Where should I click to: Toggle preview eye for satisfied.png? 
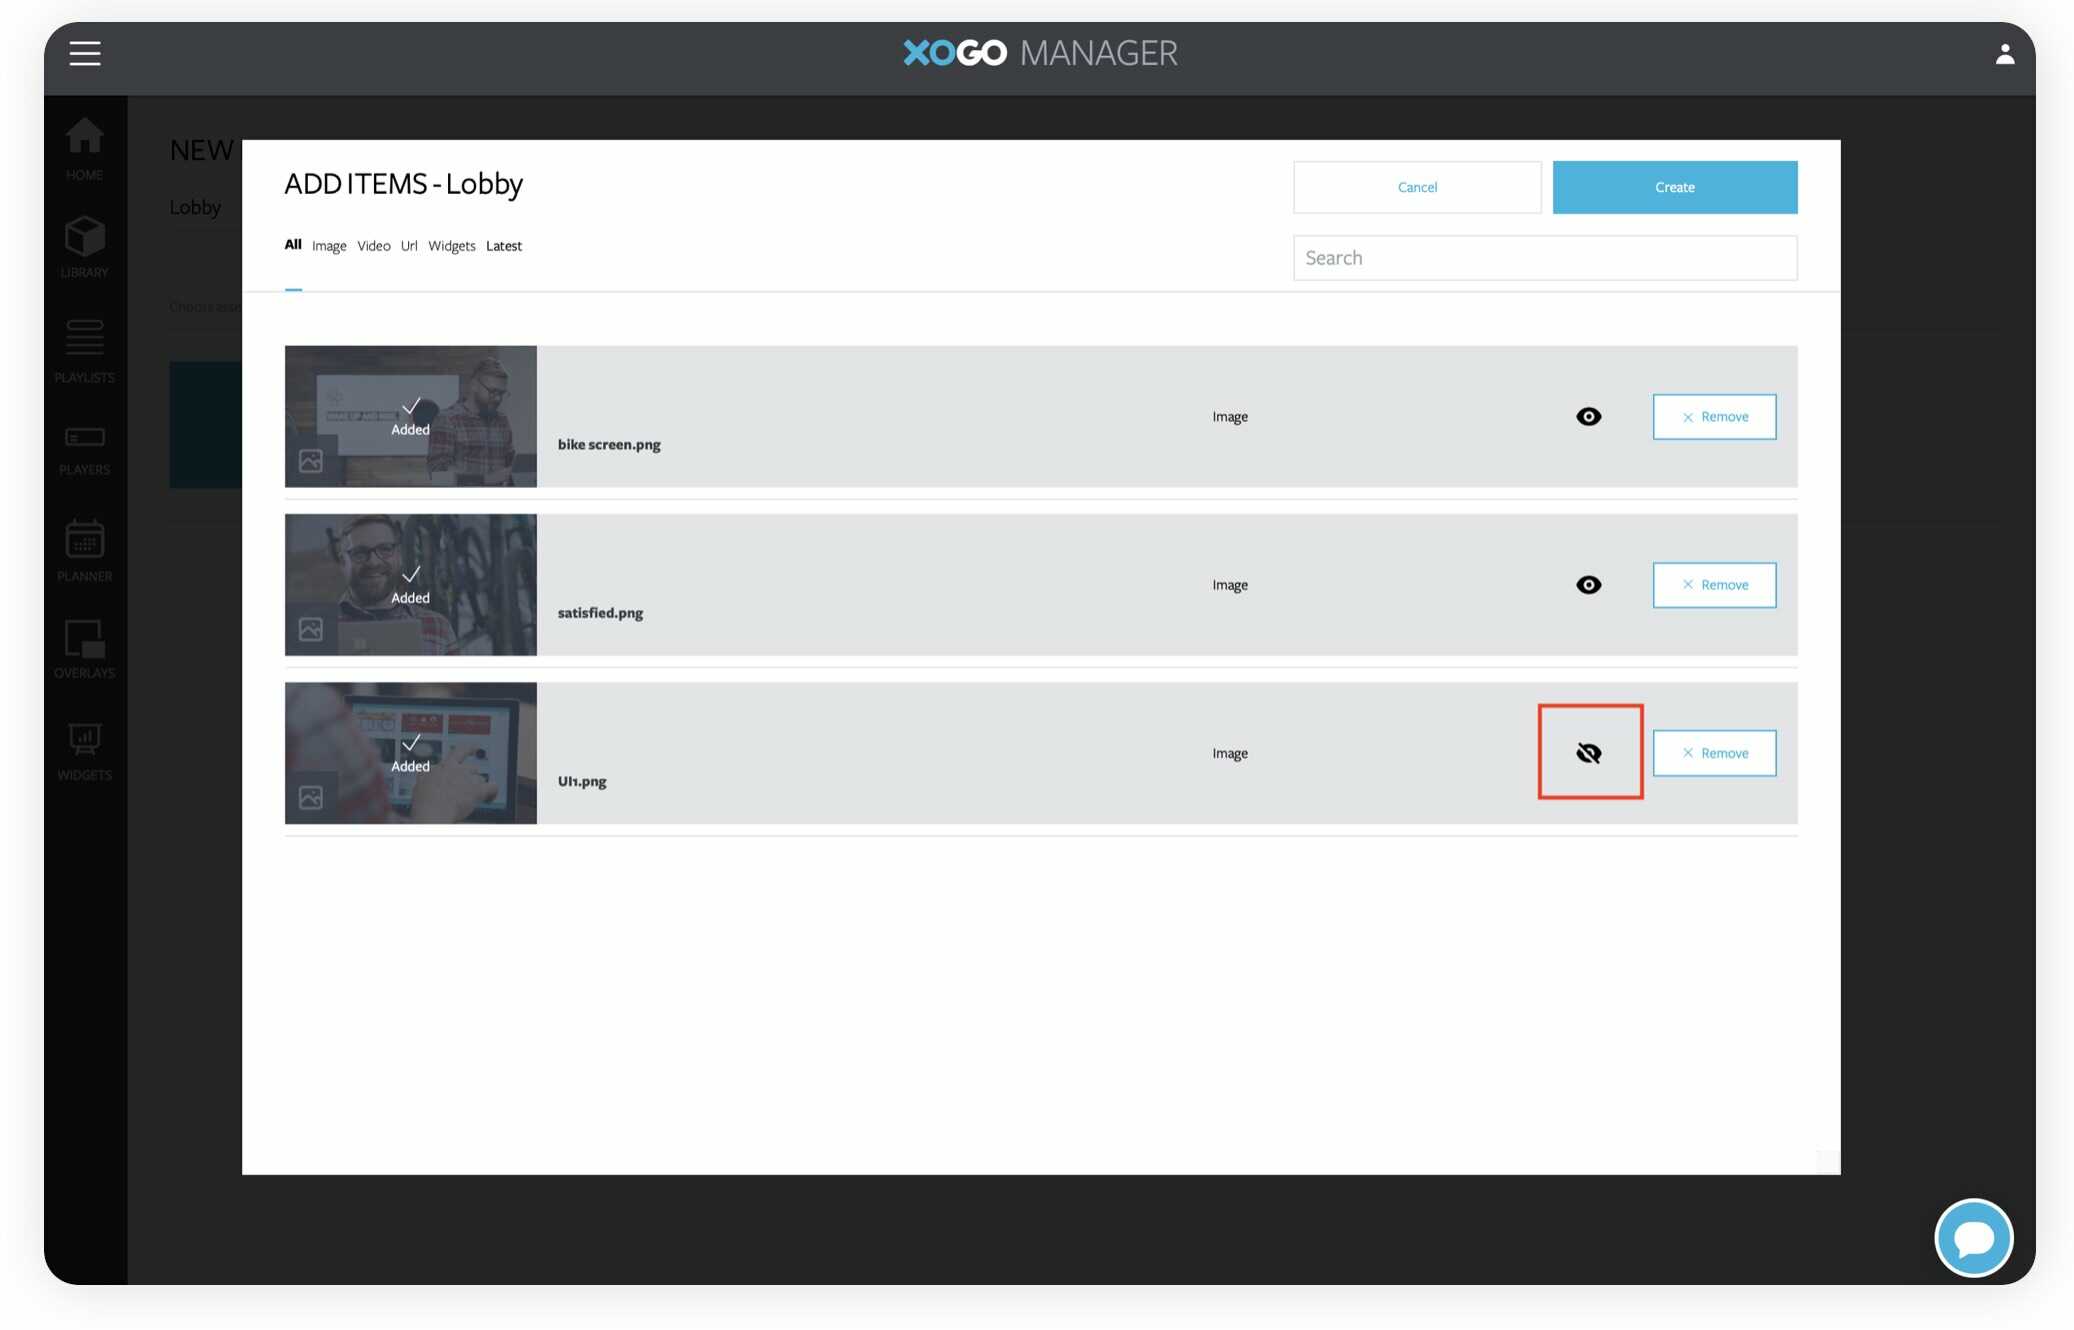1588,585
